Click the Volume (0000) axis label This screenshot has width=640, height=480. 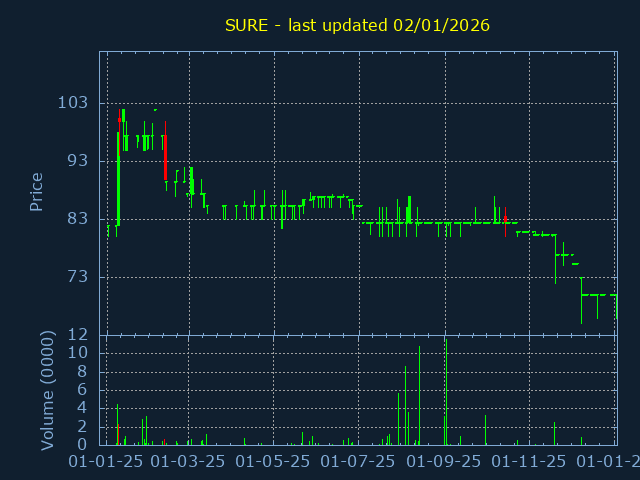click(x=47, y=389)
